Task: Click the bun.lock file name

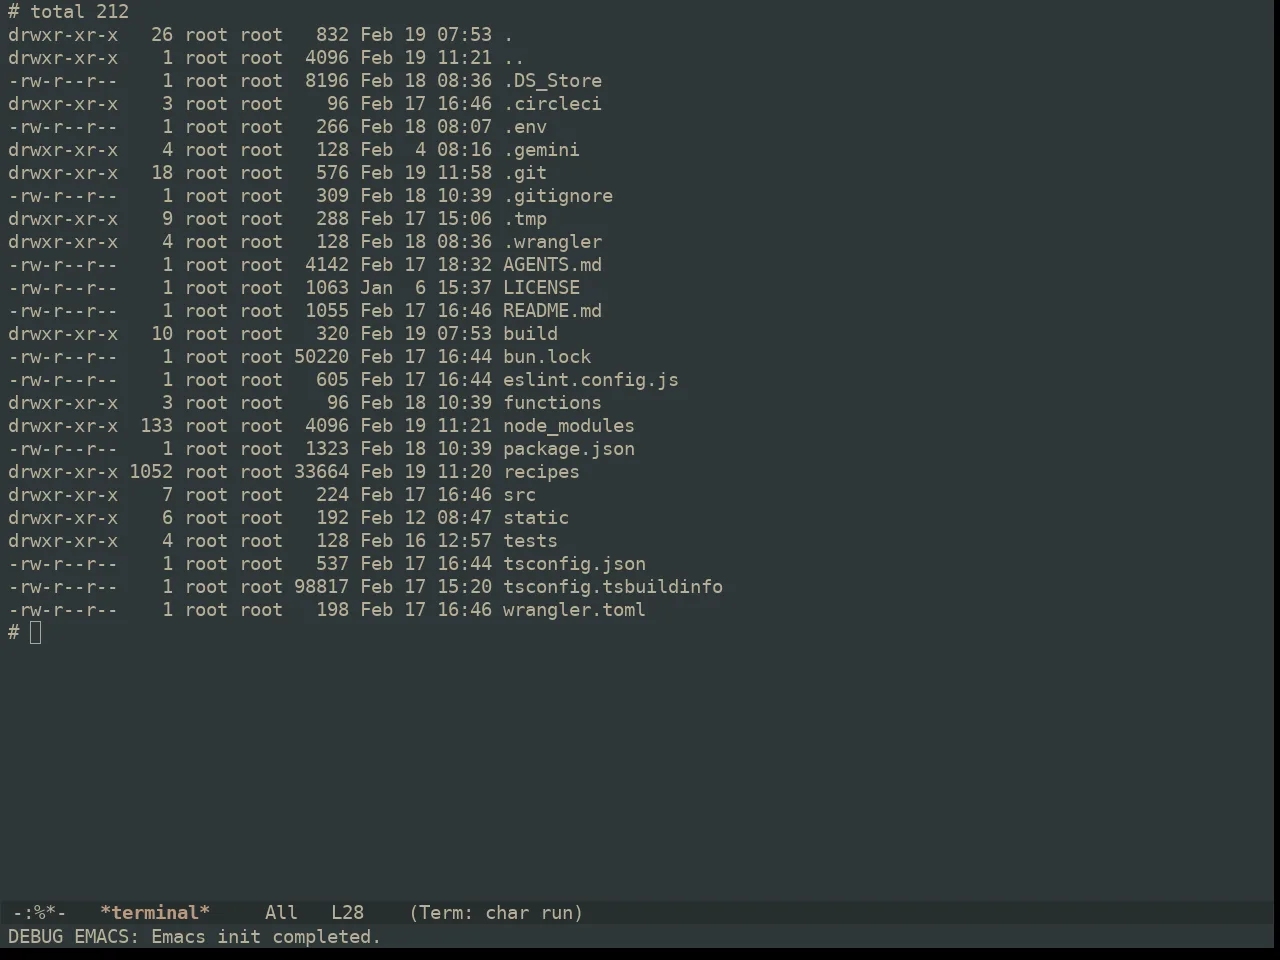Action: coord(547,357)
